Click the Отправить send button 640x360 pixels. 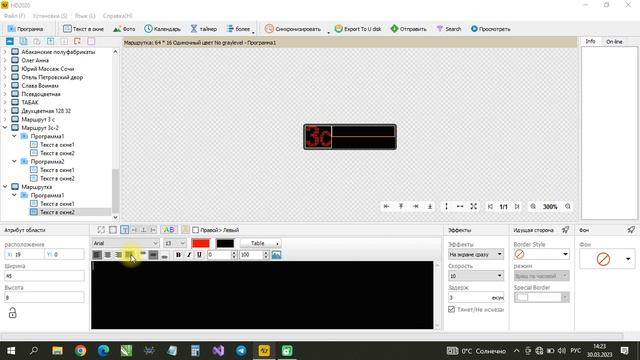(409, 29)
